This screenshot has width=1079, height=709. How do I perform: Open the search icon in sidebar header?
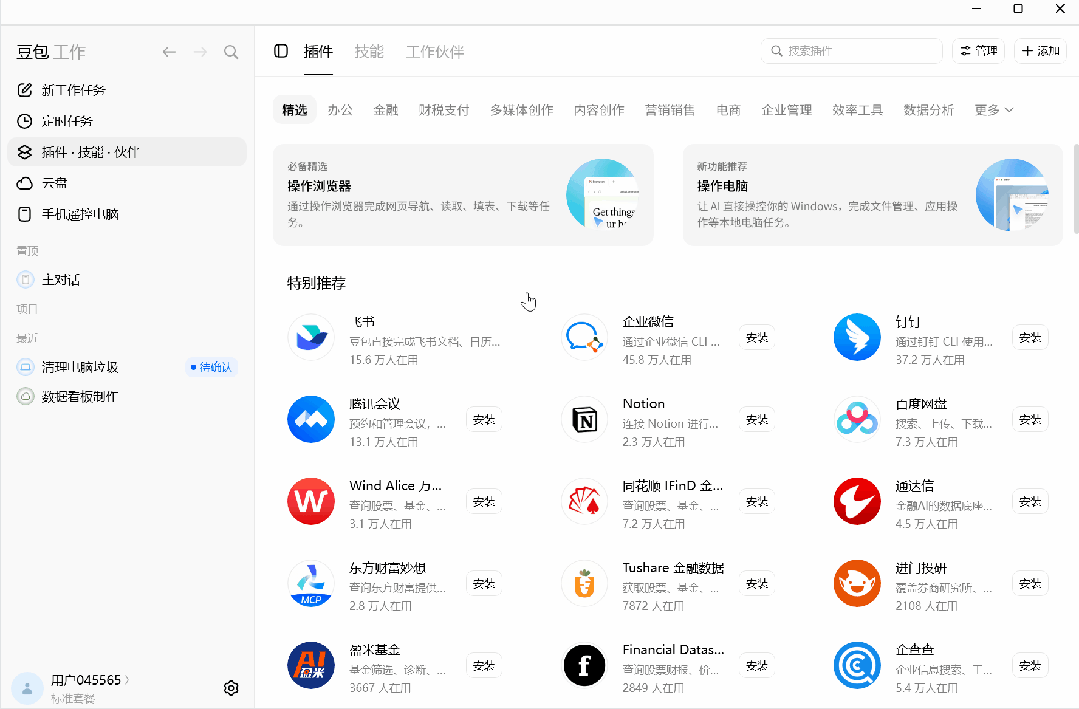point(231,52)
